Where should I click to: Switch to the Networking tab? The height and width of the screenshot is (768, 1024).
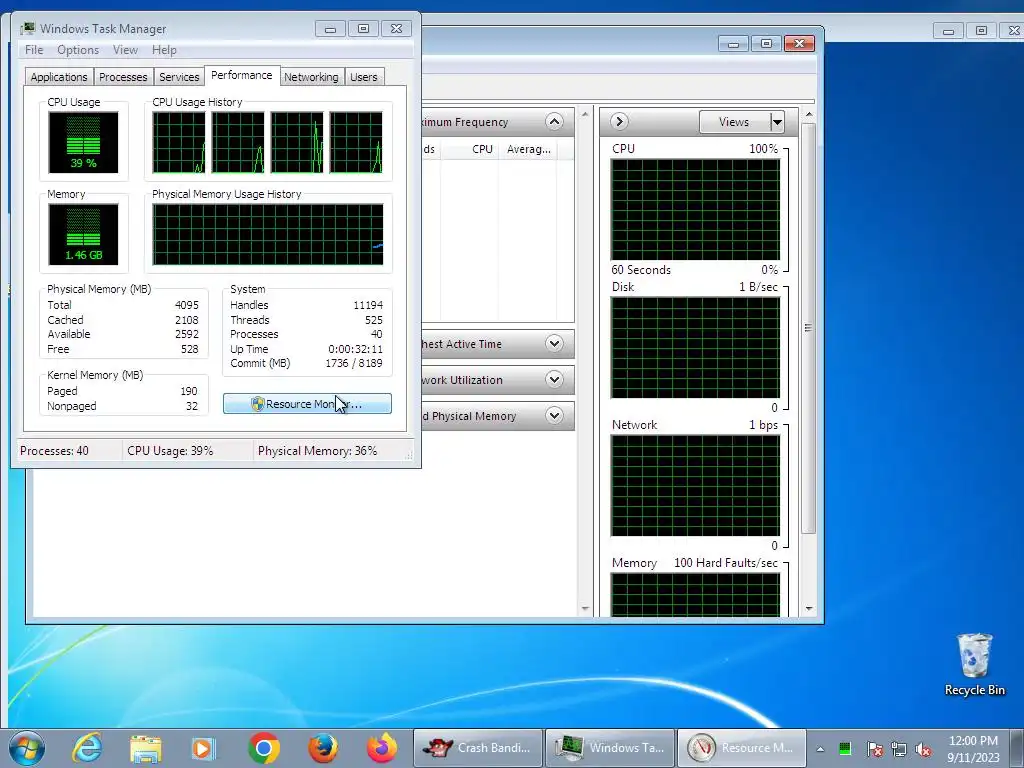(x=311, y=77)
